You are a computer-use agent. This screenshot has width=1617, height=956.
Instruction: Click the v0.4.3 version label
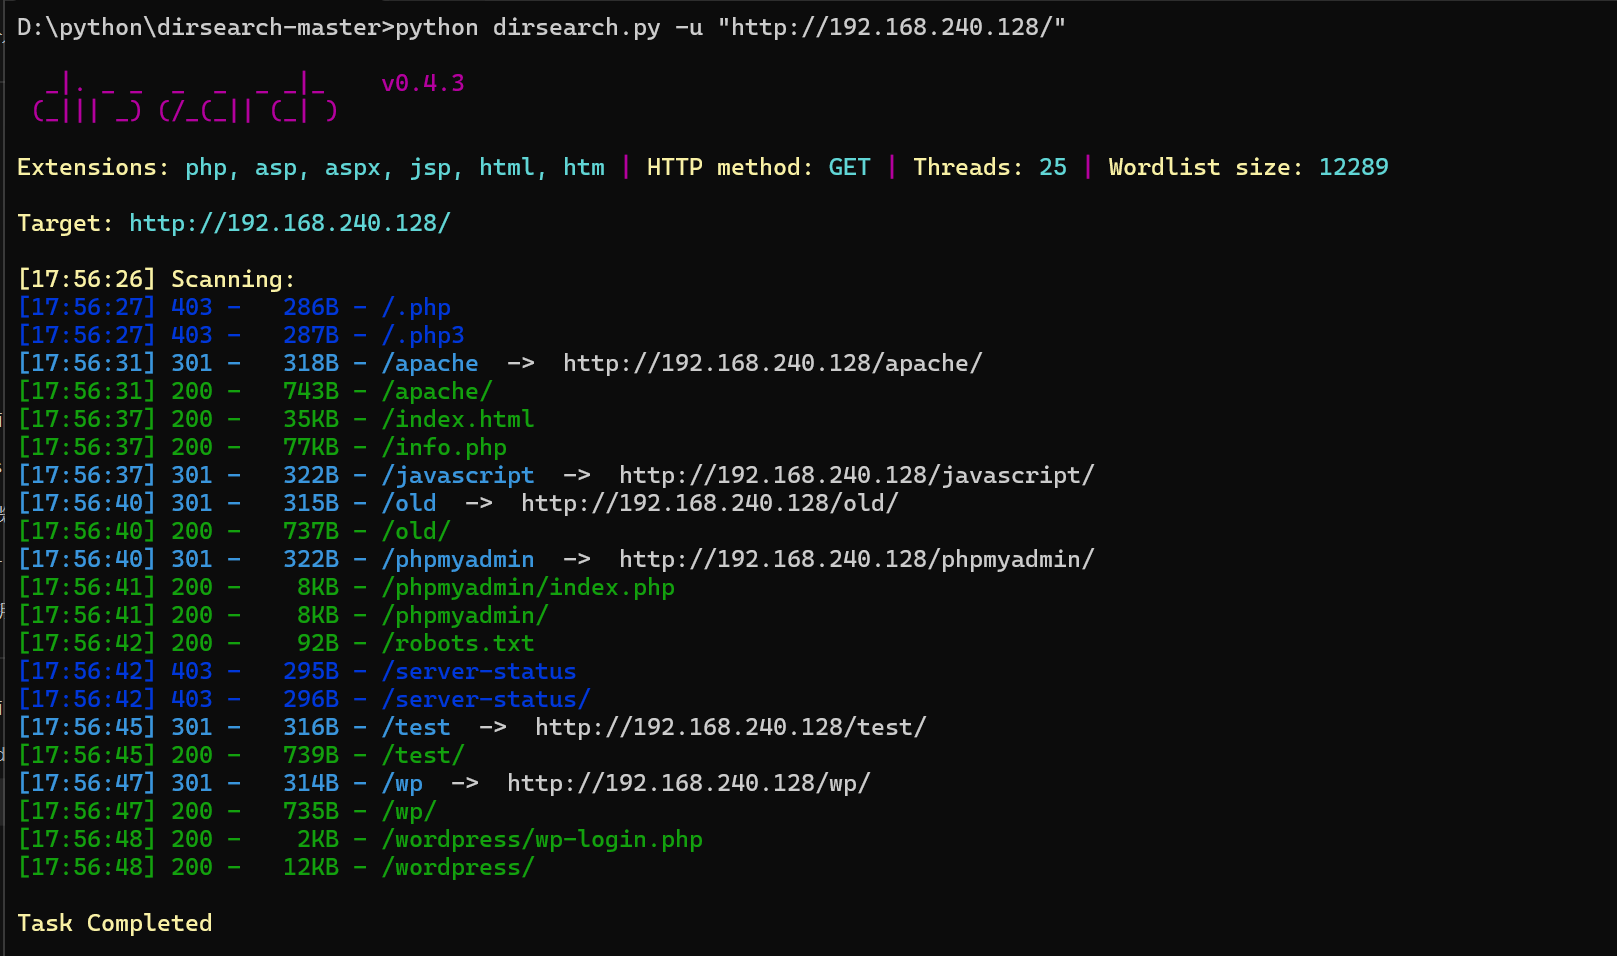[x=422, y=83]
